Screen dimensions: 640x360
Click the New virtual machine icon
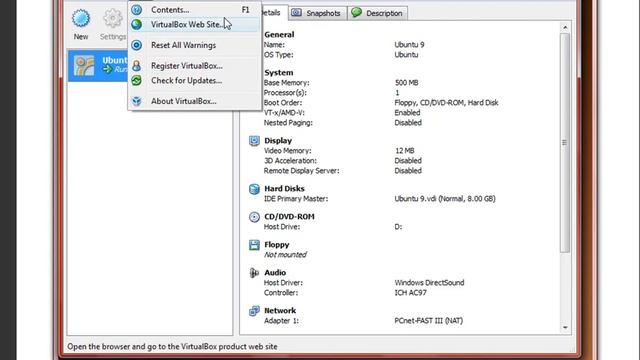(x=81, y=18)
